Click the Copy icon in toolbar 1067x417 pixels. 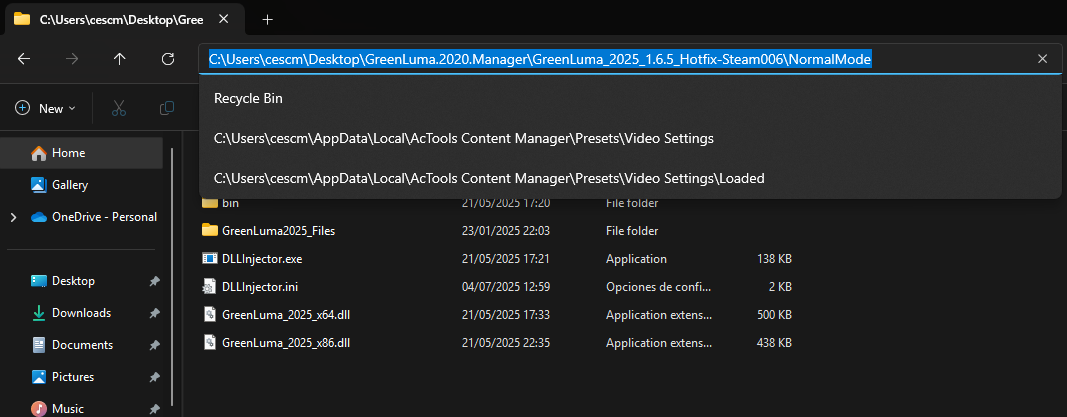pos(167,108)
